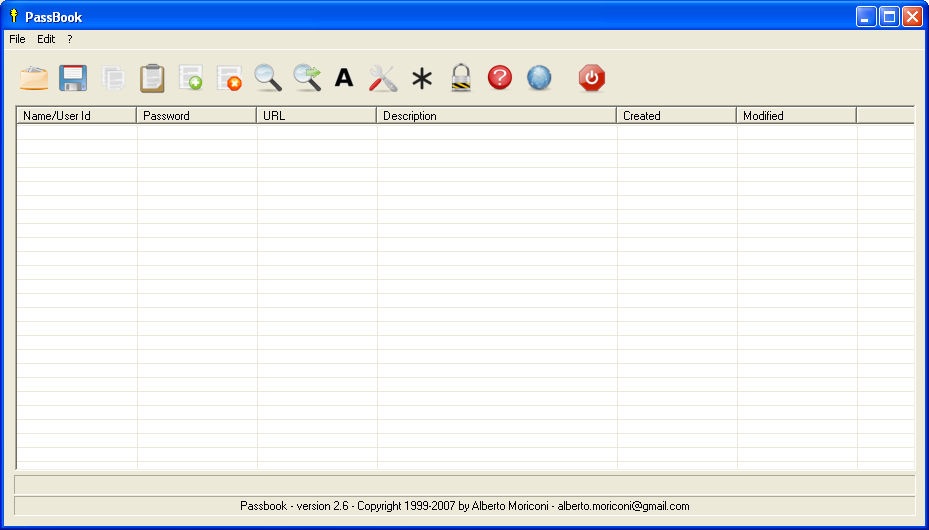Viewport: 929px width, 530px height.
Task: Click the magnifying glass search icon
Action: [x=268, y=78]
